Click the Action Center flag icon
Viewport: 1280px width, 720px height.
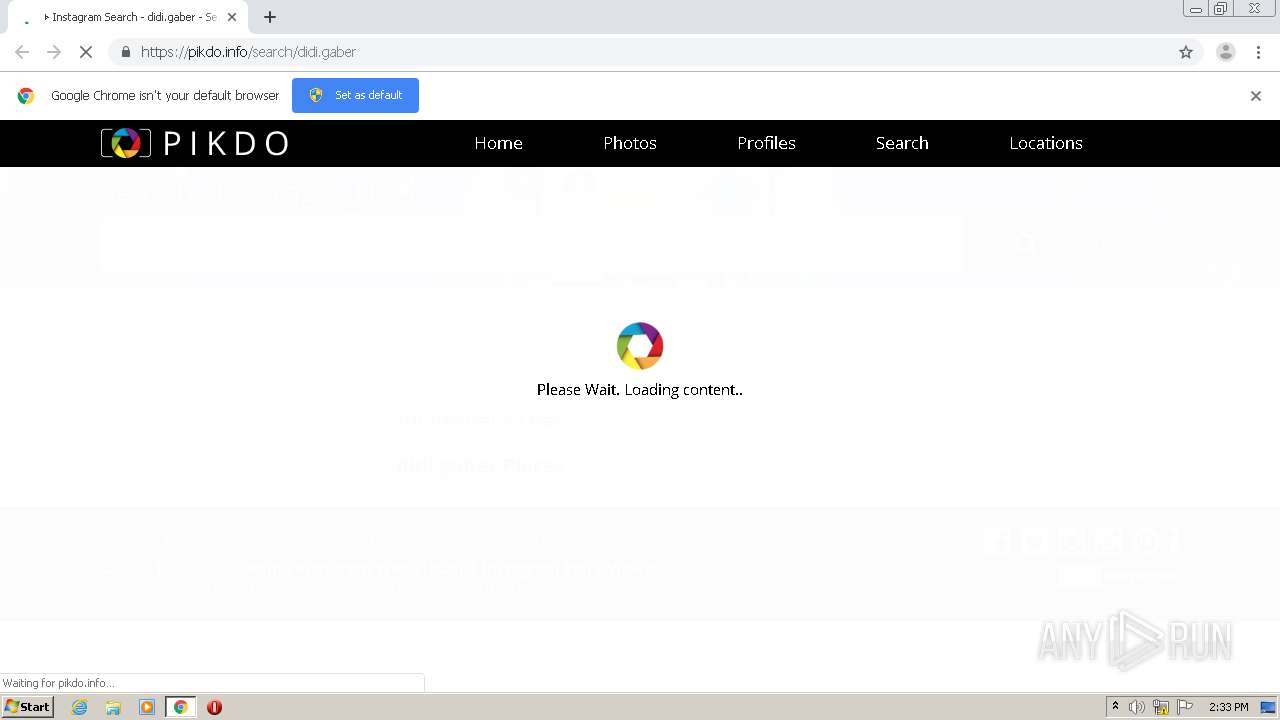(x=1185, y=707)
